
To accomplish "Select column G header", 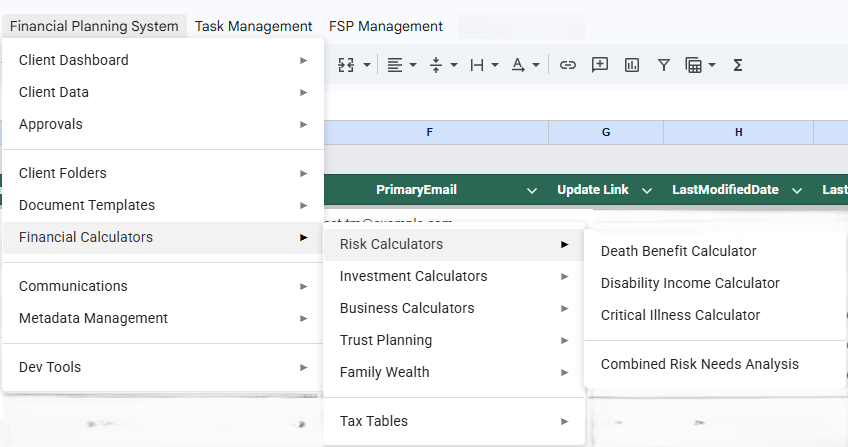I will (606, 132).
